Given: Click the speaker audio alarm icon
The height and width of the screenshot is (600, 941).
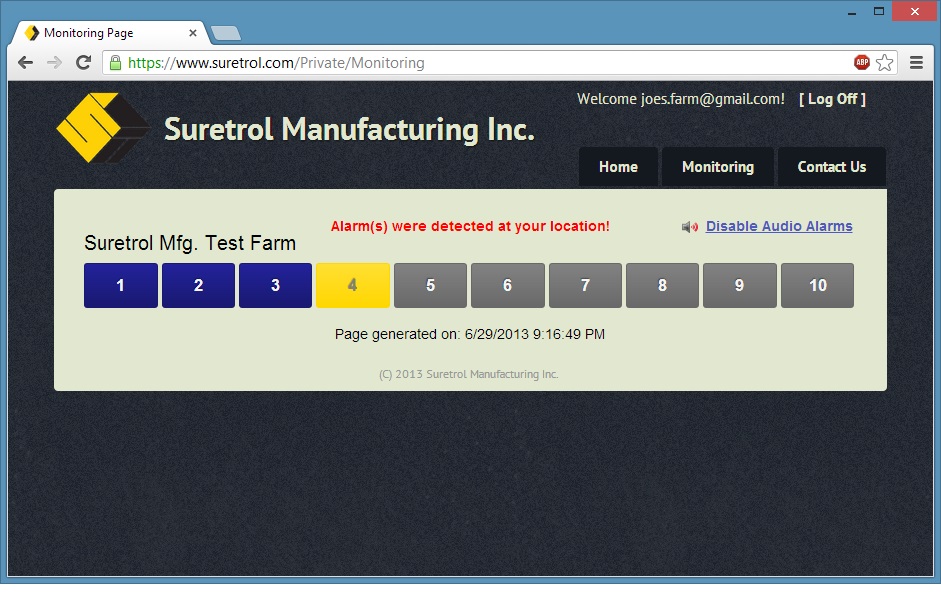Looking at the screenshot, I should pyautogui.click(x=689, y=227).
